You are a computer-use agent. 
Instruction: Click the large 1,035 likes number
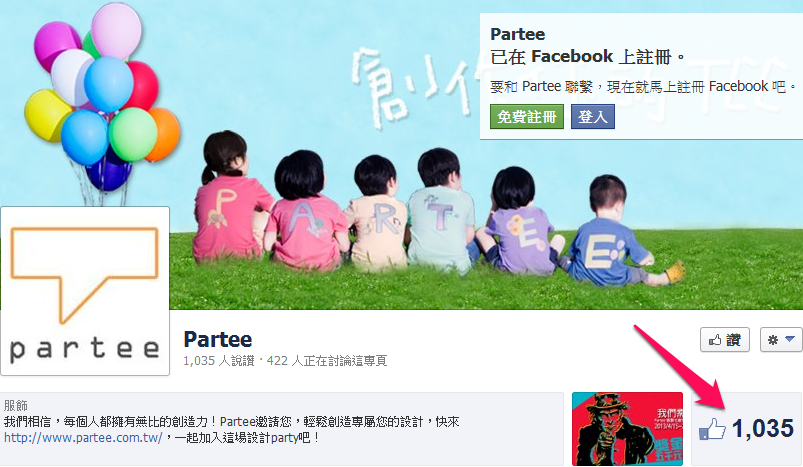(763, 429)
